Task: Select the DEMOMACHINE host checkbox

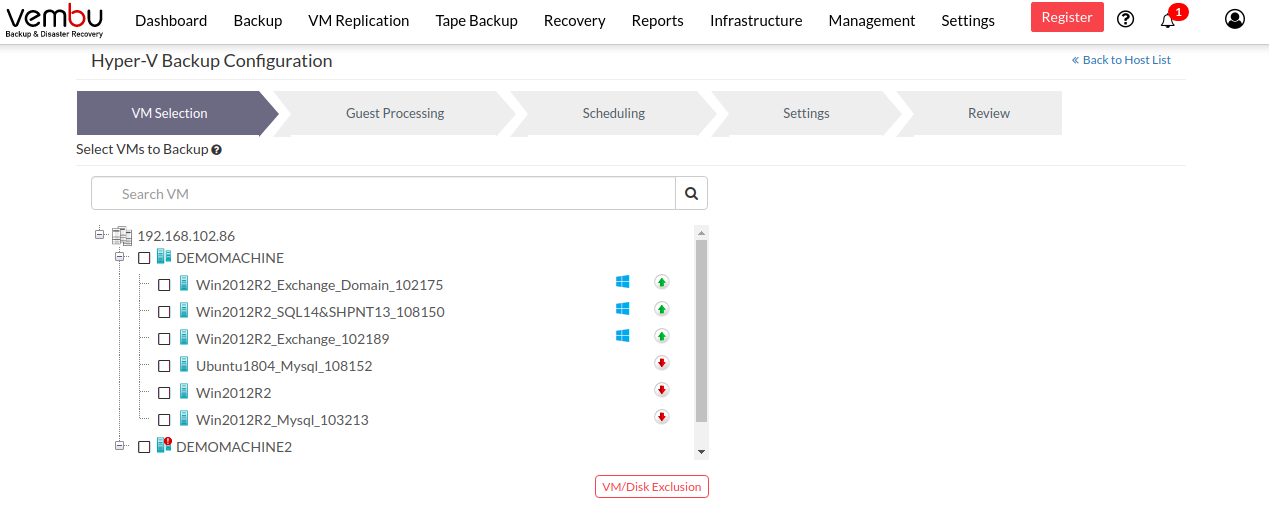Action: (144, 258)
